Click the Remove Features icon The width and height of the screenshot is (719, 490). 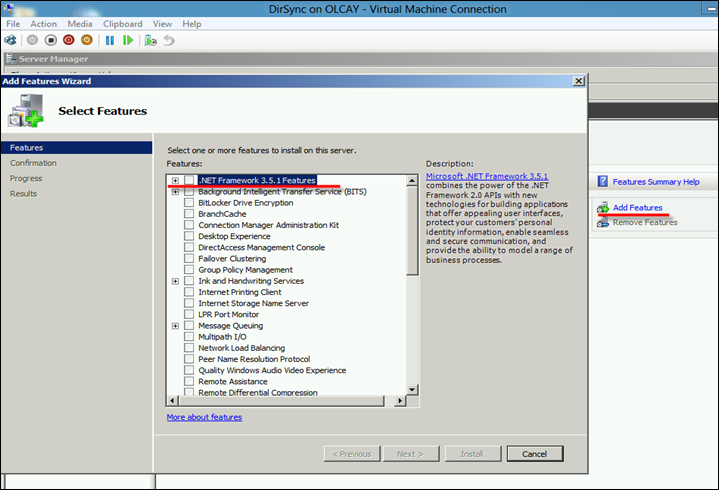[603, 222]
